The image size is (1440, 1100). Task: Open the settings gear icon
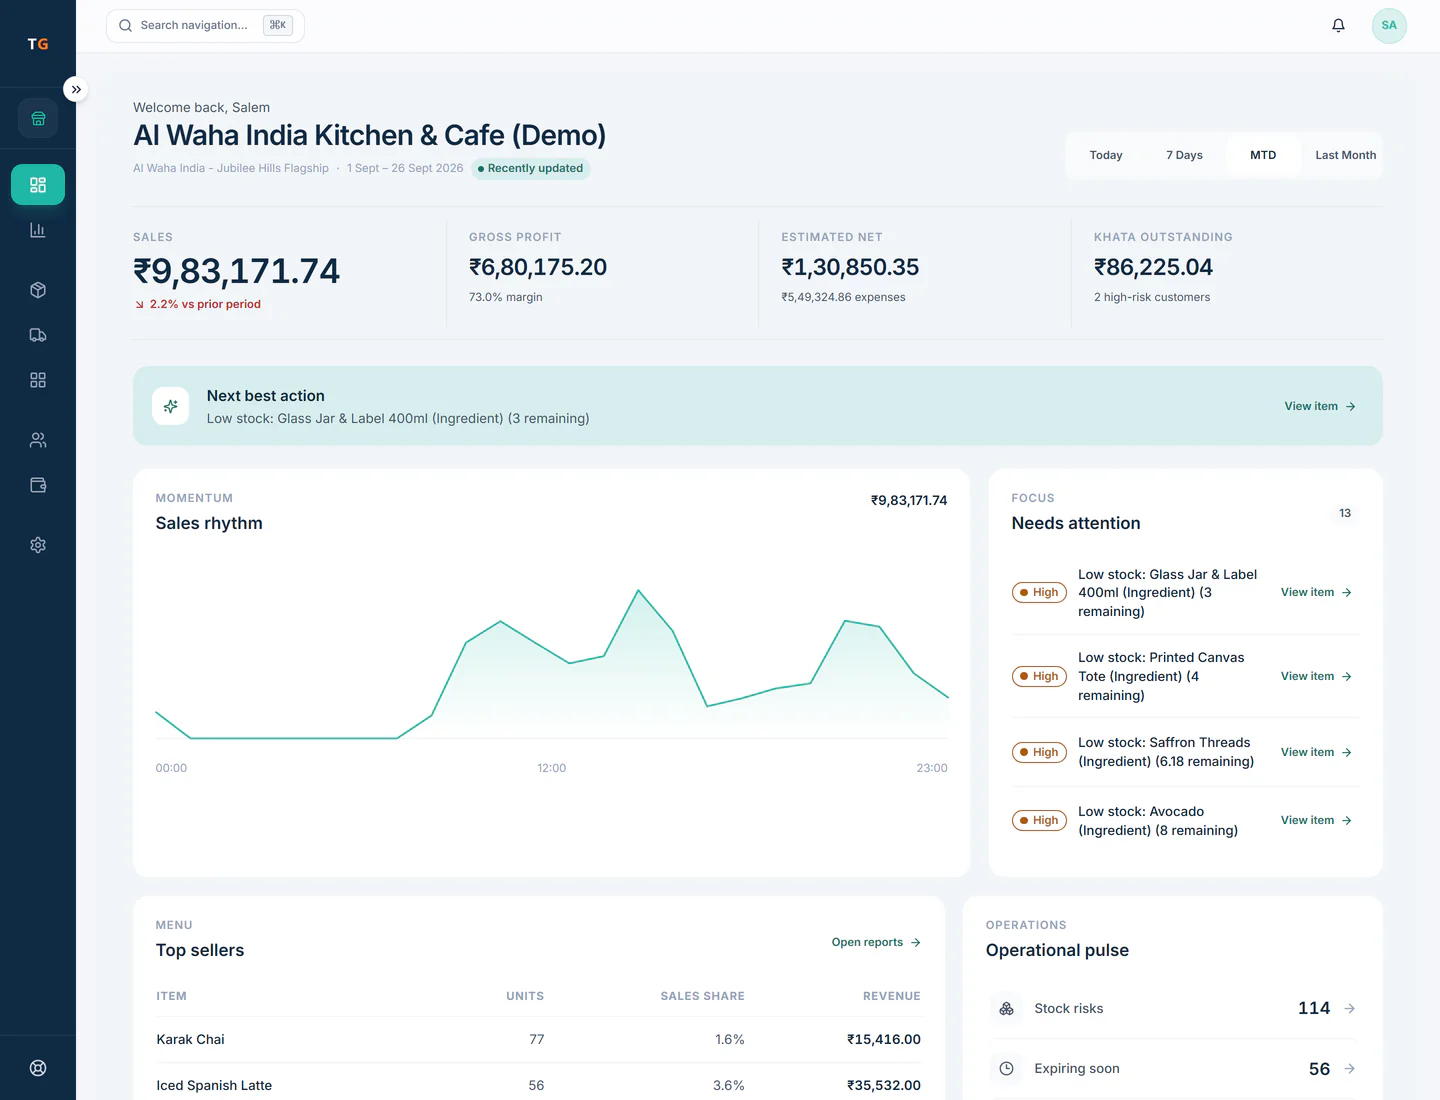tap(38, 545)
